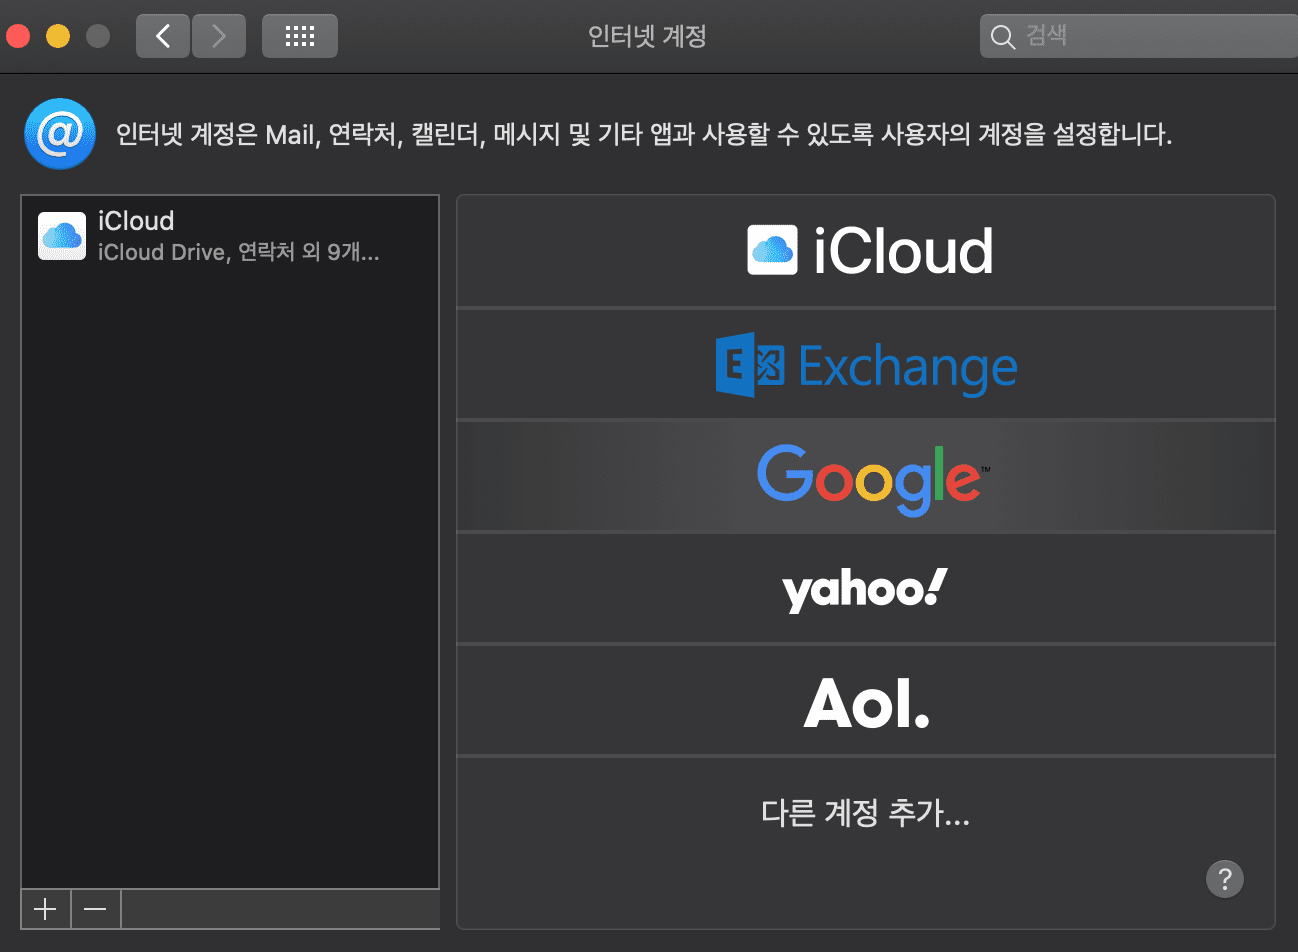The height and width of the screenshot is (952, 1298).
Task: Choose Exchange as the account type
Action: pyautogui.click(x=866, y=365)
